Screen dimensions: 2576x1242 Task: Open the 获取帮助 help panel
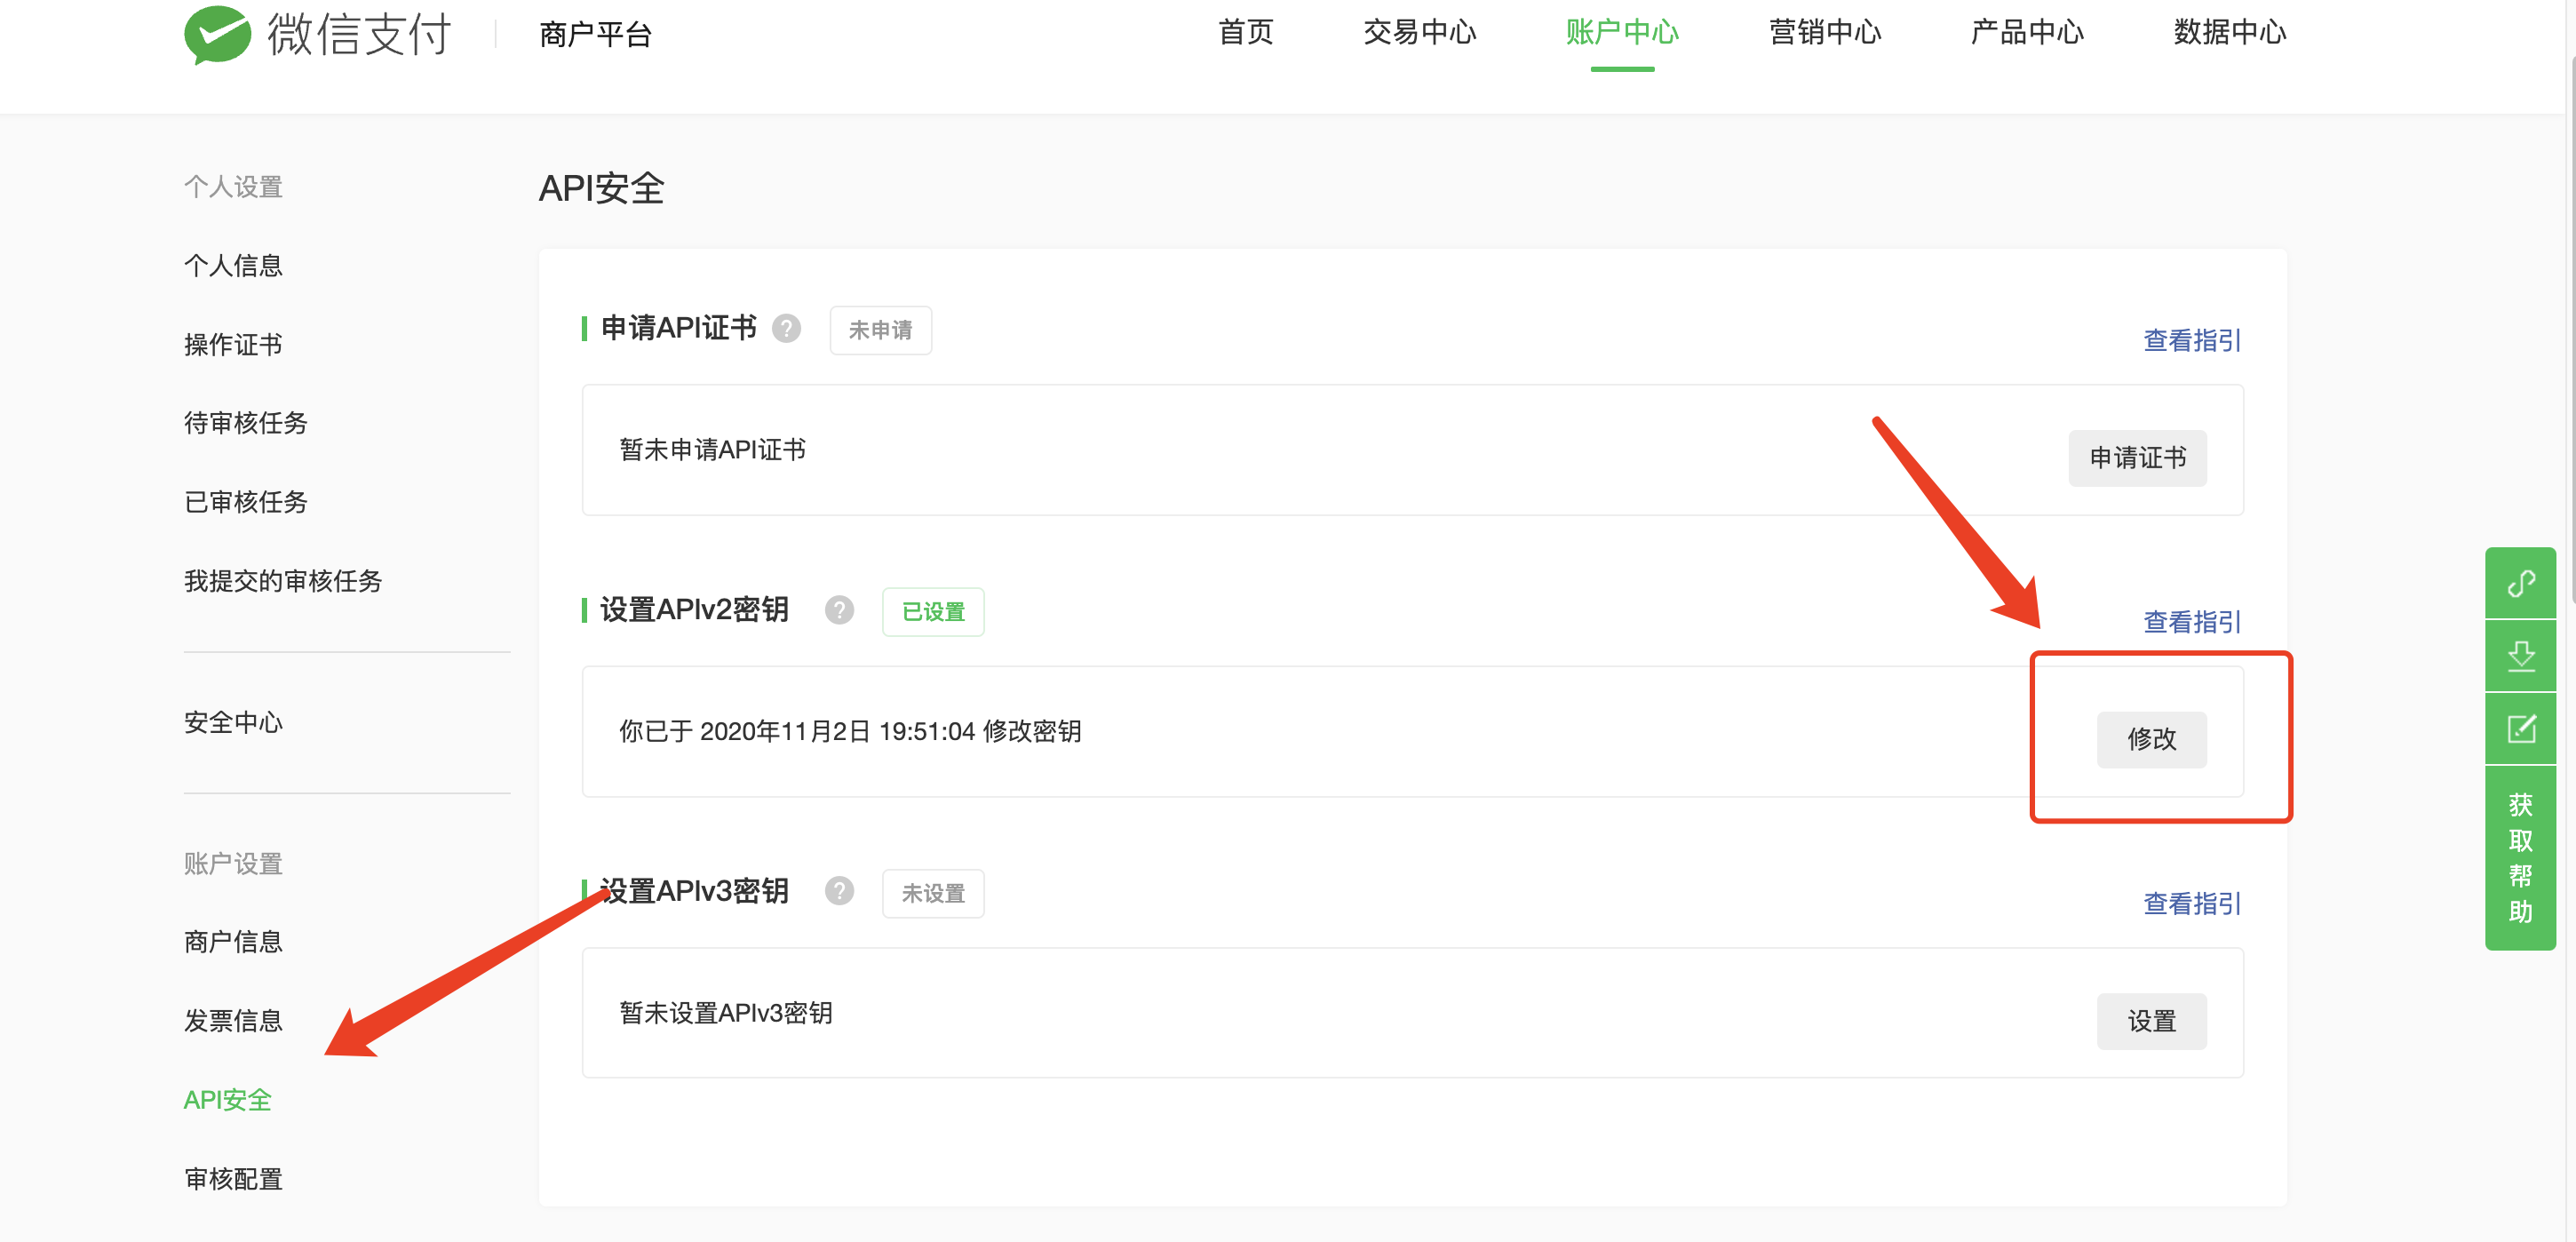(x=2520, y=858)
